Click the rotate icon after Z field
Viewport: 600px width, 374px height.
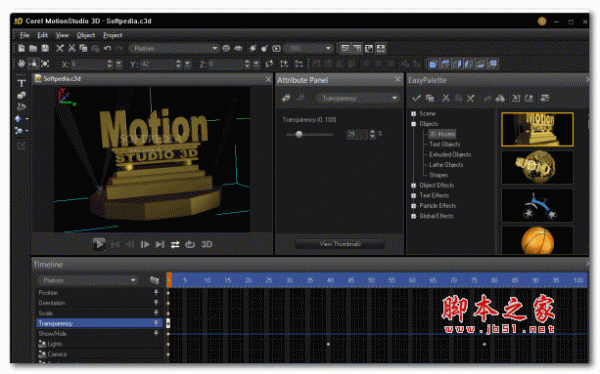click(x=269, y=64)
